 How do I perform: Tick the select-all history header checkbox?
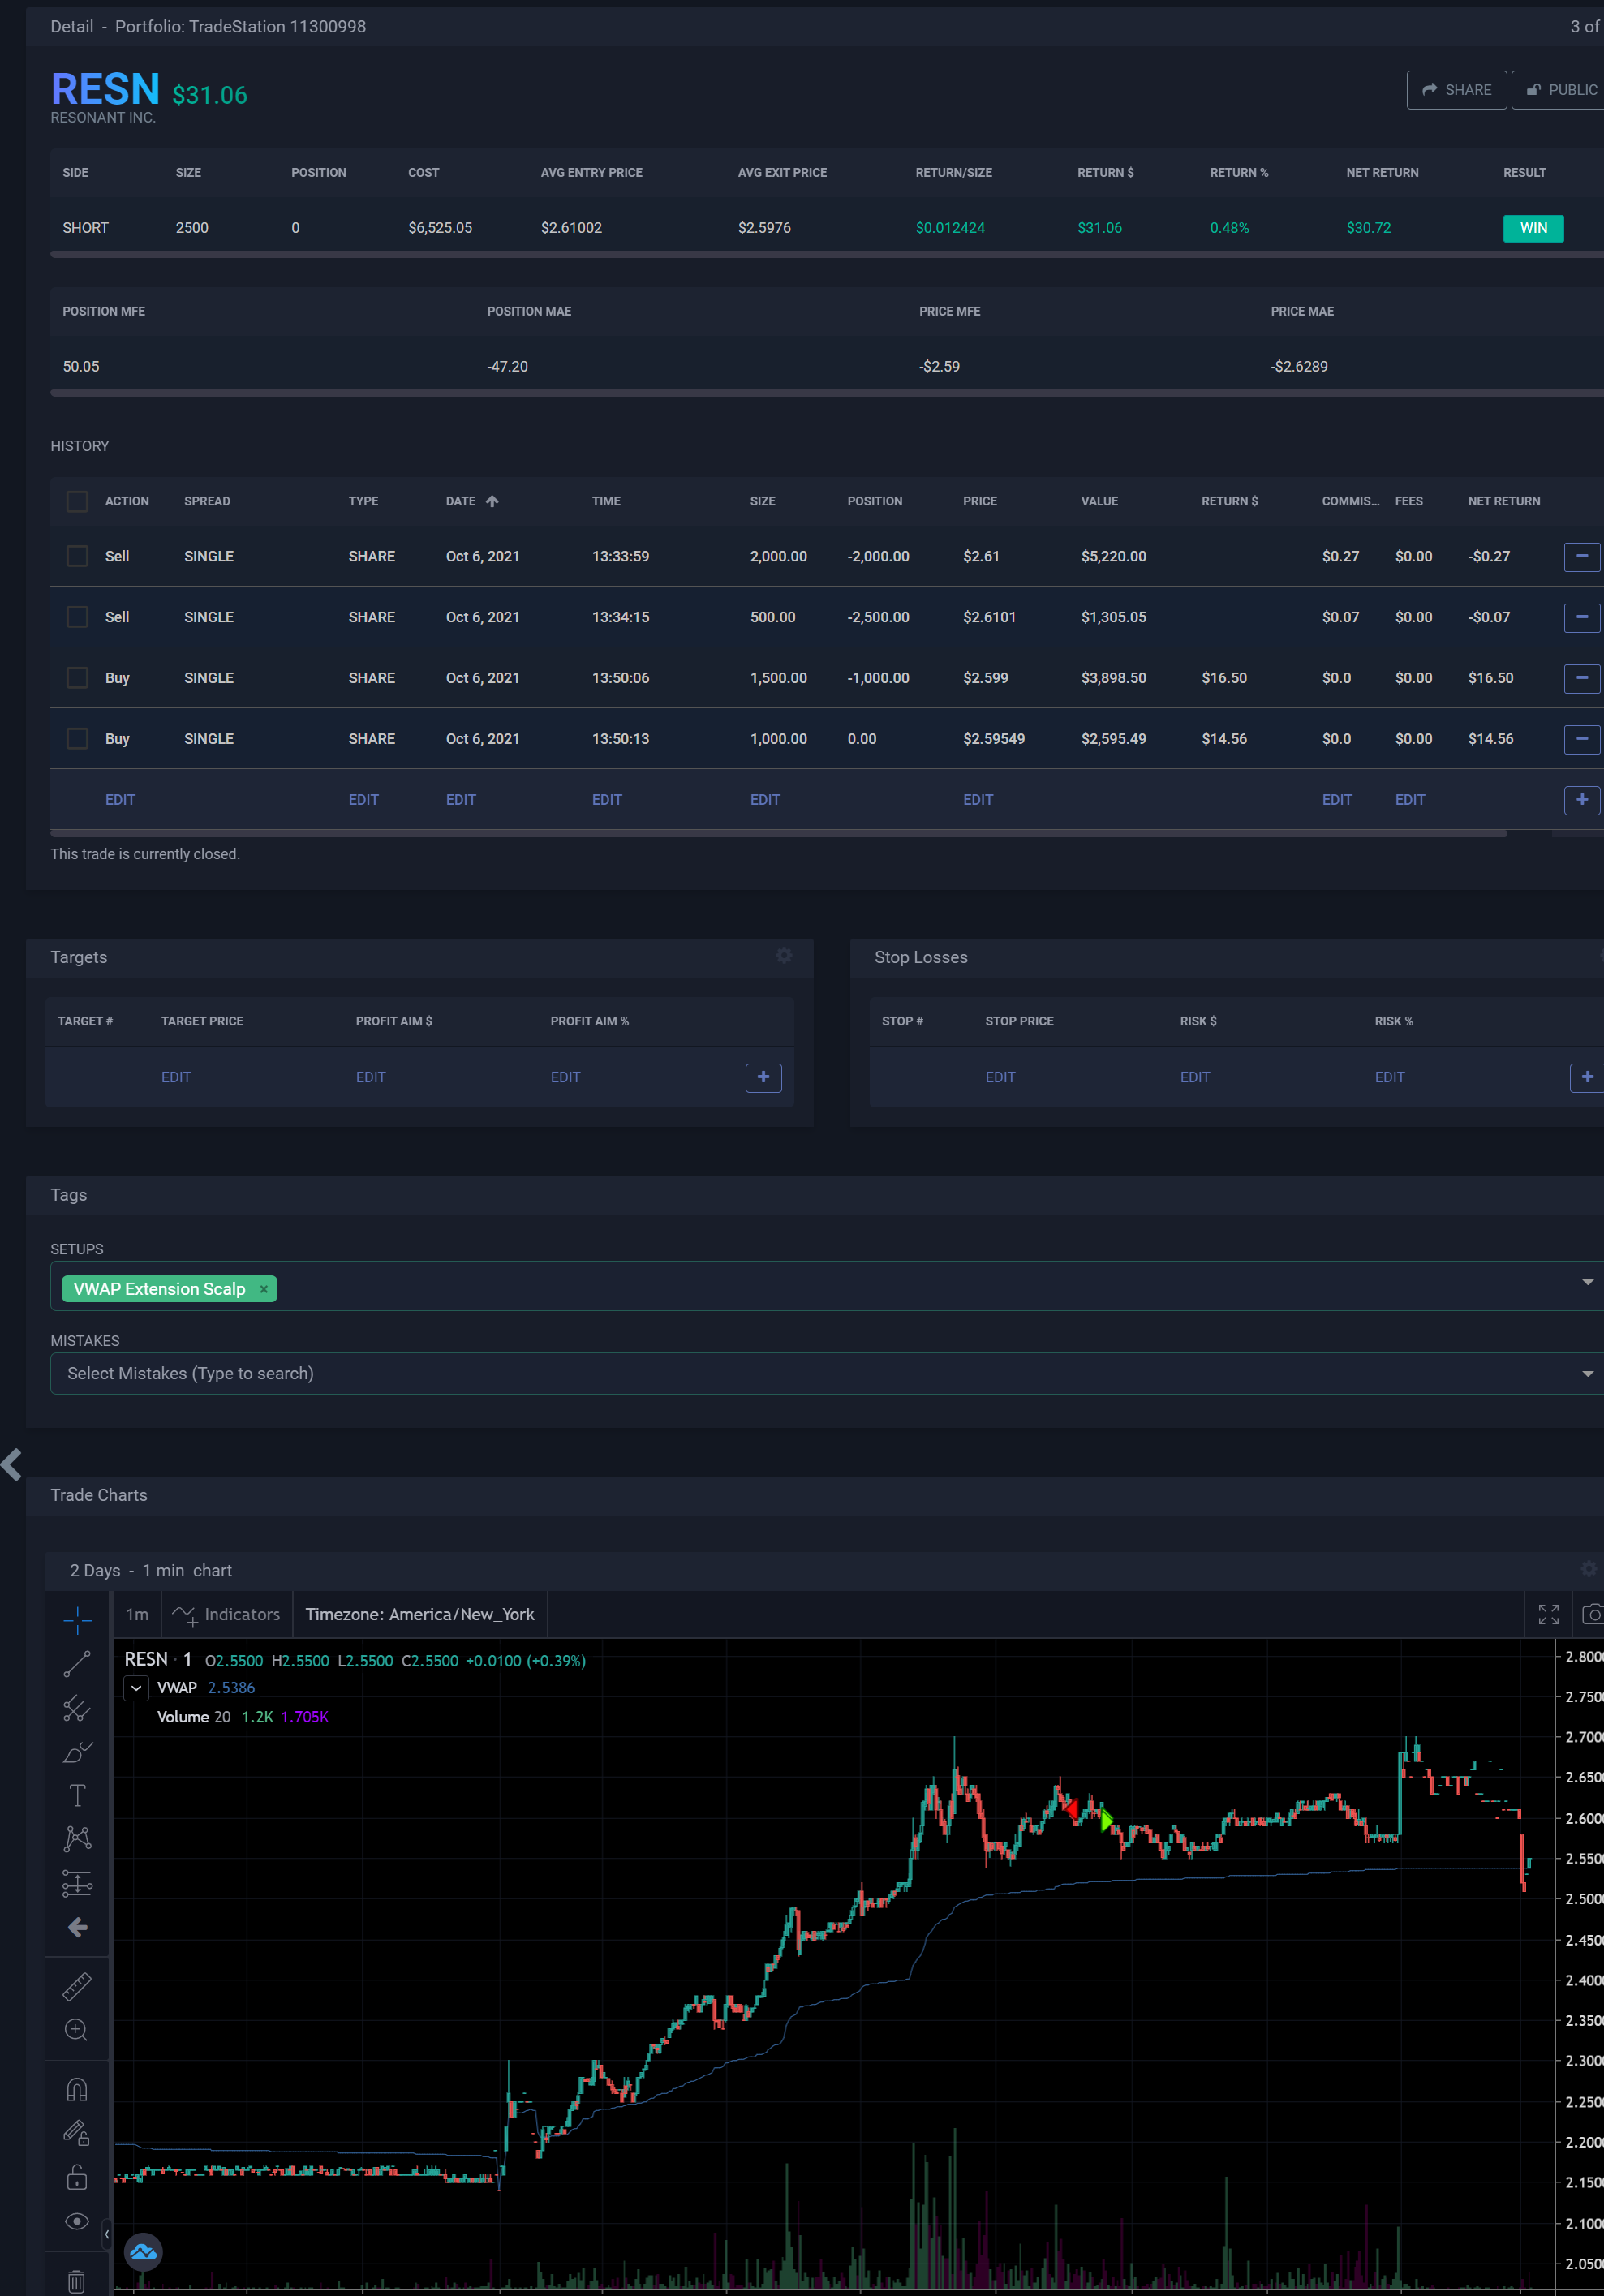pos(77,501)
